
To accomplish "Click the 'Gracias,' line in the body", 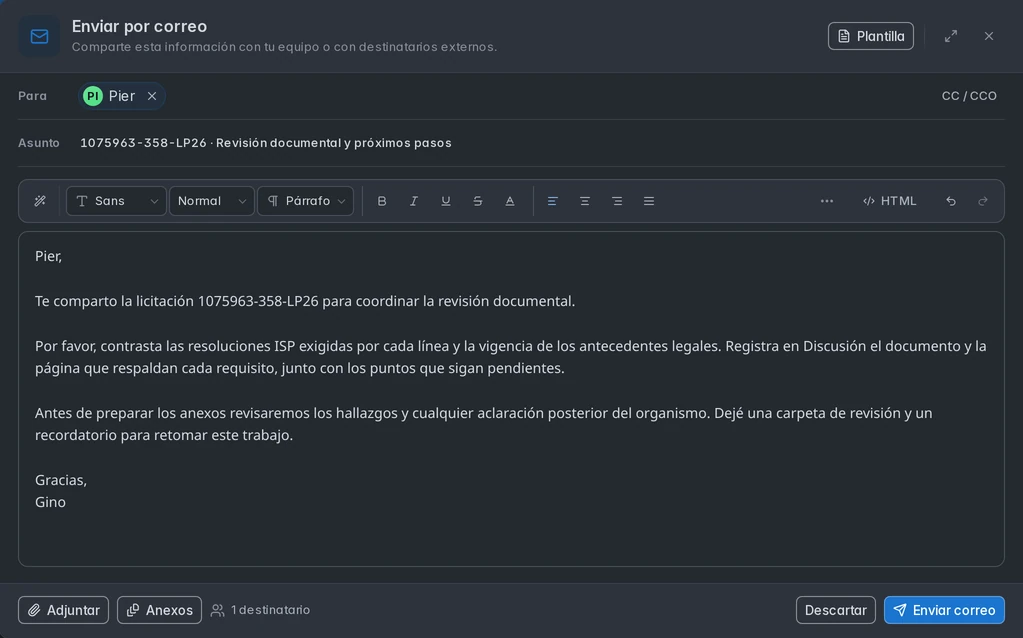I will [61, 480].
